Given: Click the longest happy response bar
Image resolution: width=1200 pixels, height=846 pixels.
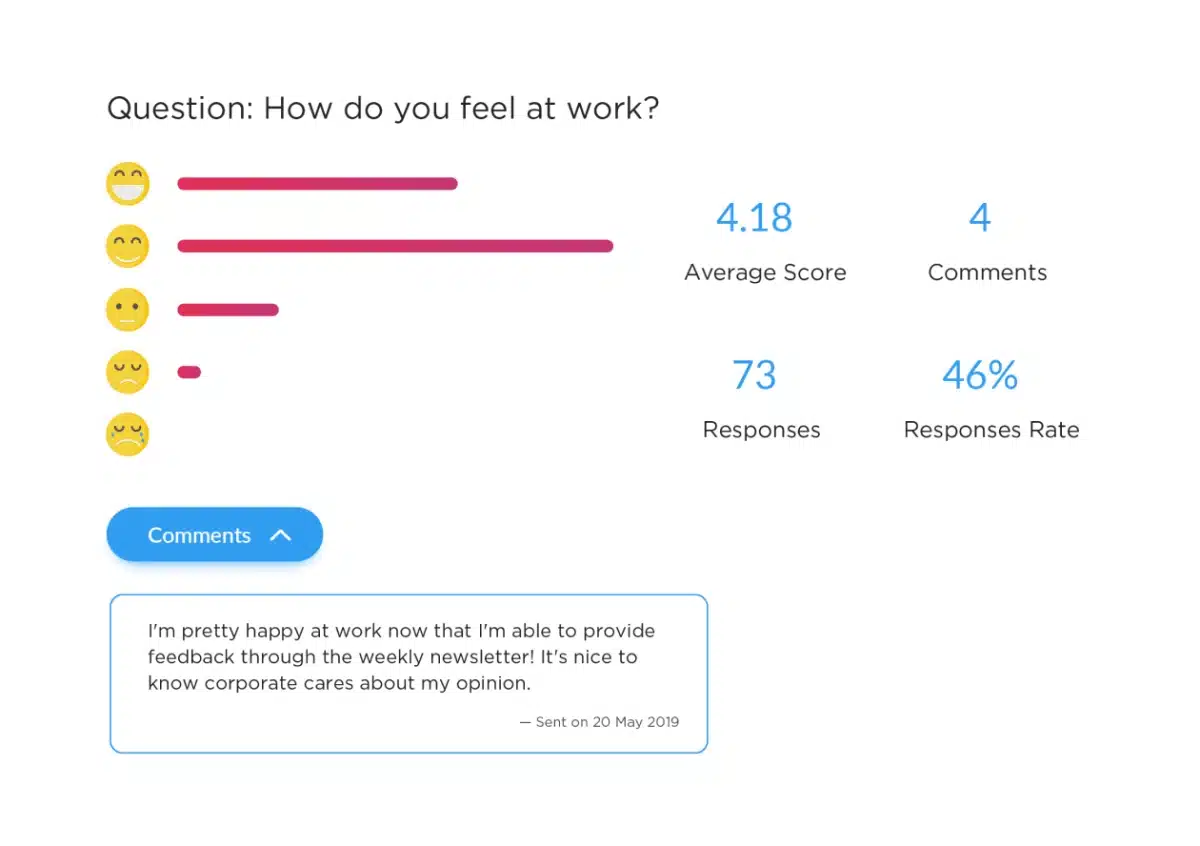Looking at the screenshot, I should [395, 246].
